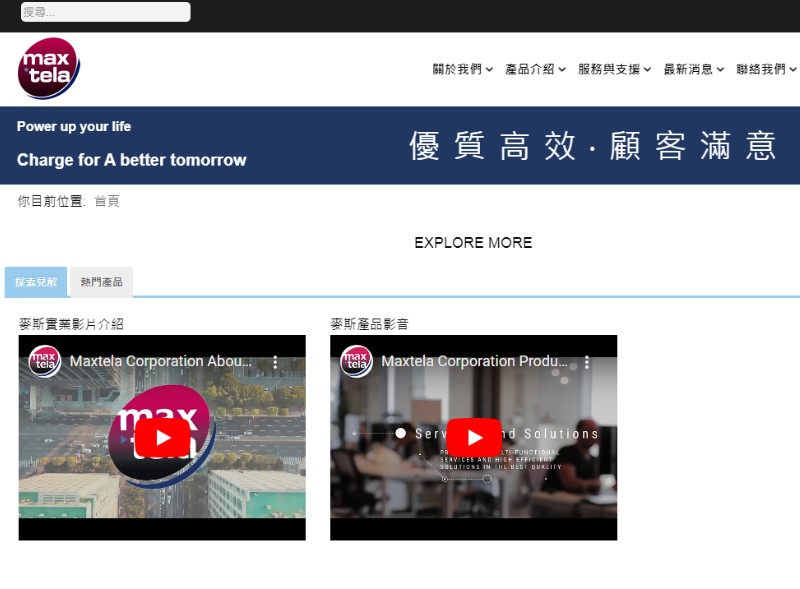
Task: Focus the 搜尋 search input field
Action: point(105,12)
